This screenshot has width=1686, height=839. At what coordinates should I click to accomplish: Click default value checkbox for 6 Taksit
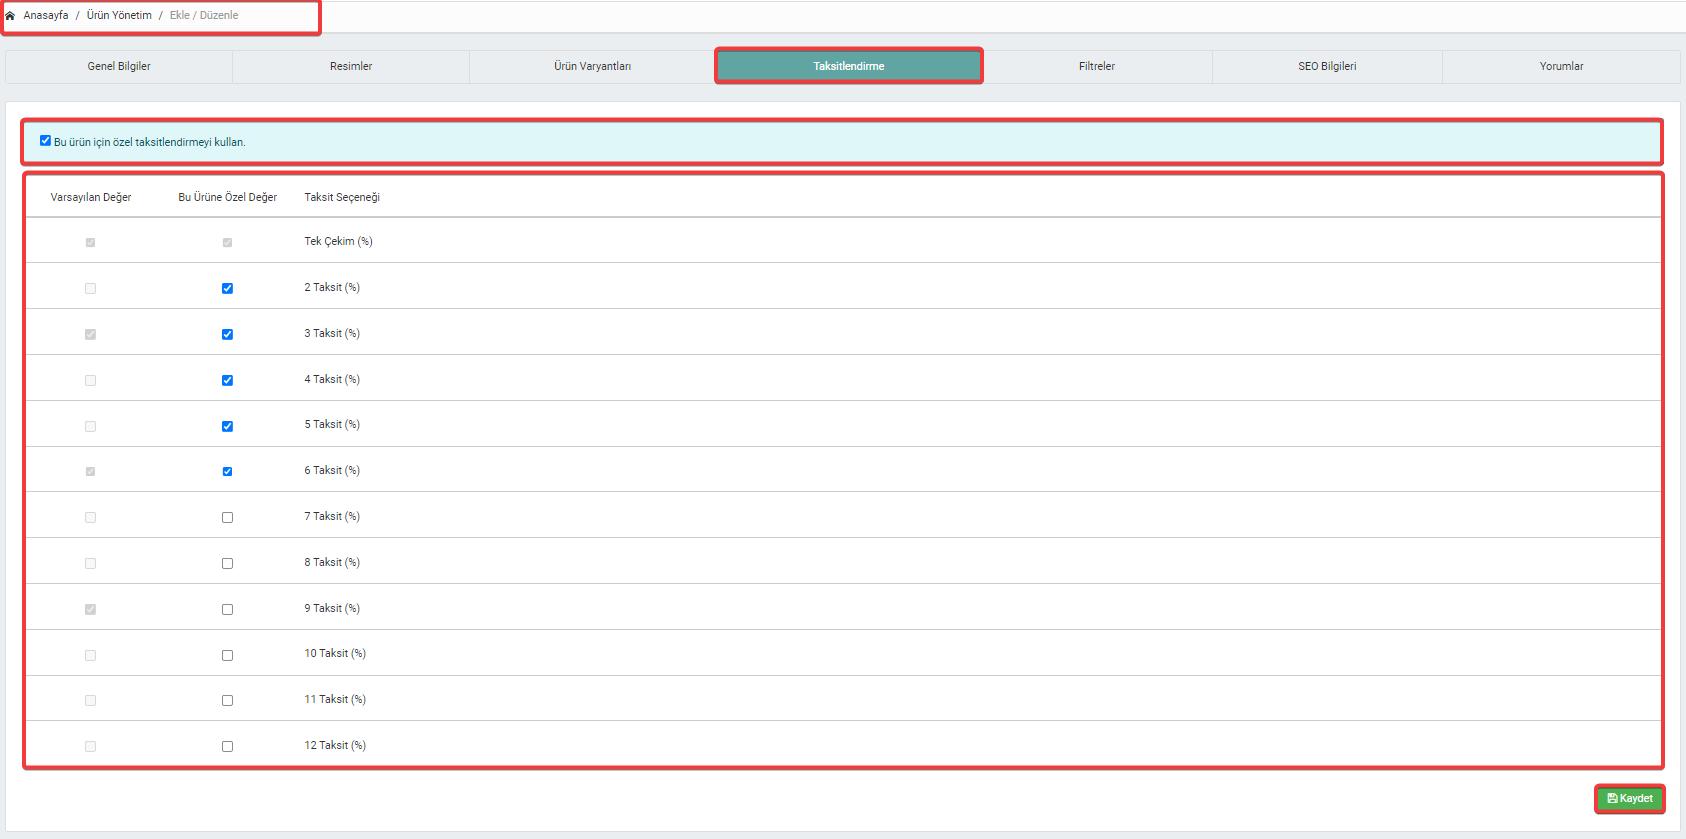coord(90,471)
